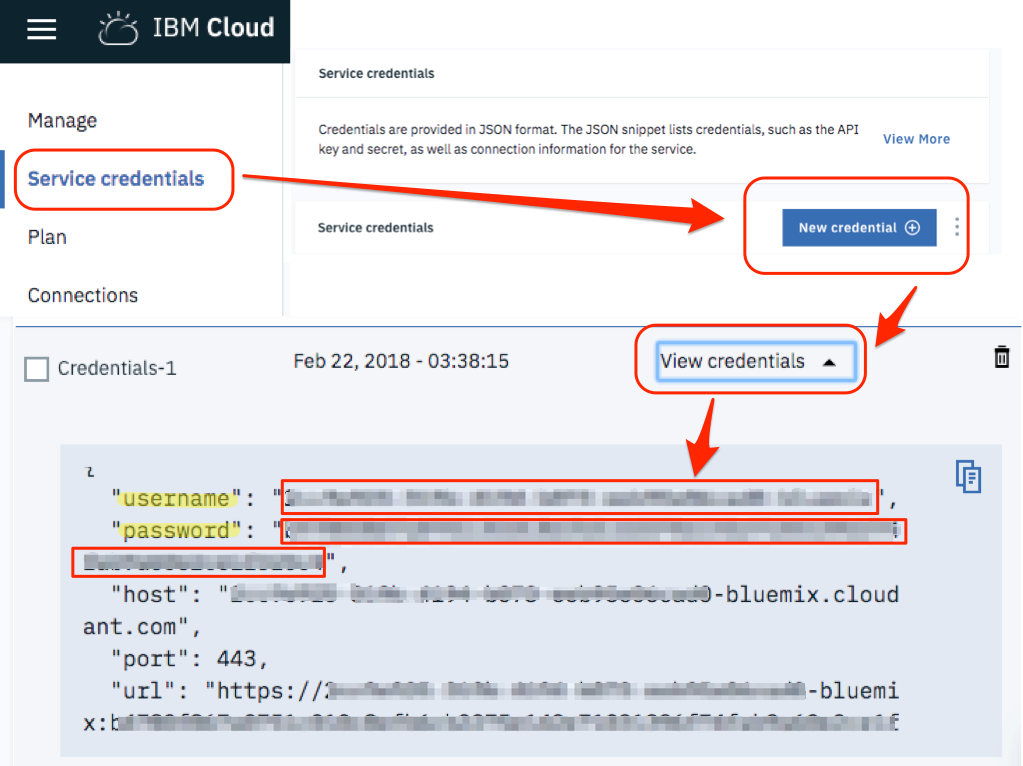This screenshot has height=766, width=1023.
Task: Open the three-dot overflow menu
Action: (x=956, y=228)
